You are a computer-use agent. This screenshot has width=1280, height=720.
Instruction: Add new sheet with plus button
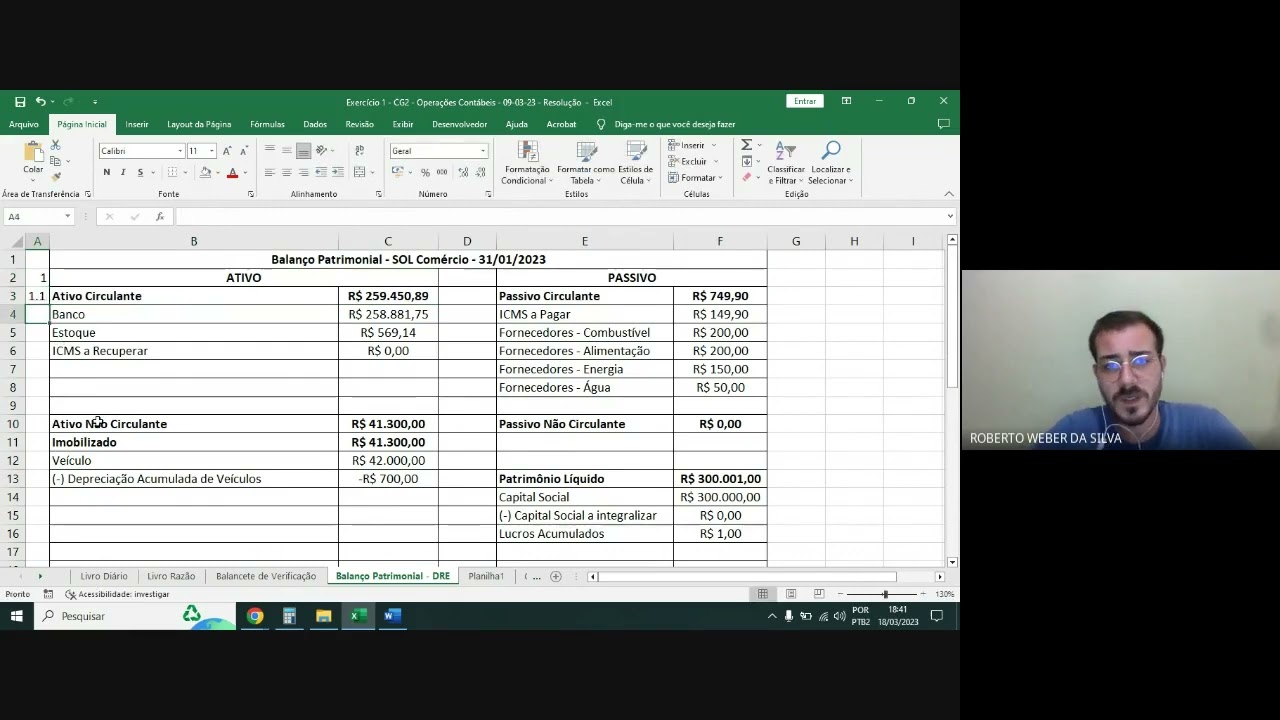(x=556, y=576)
